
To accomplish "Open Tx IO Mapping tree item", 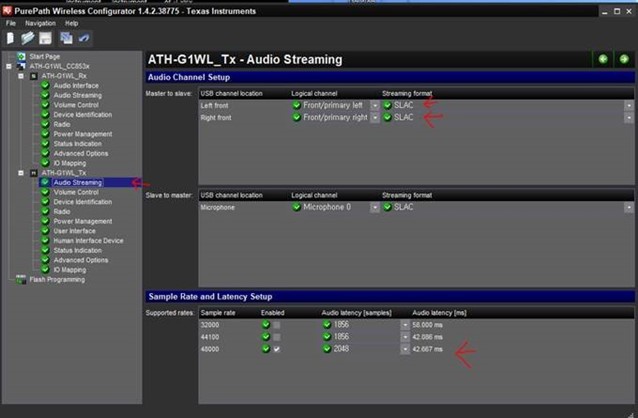I will click(70, 270).
